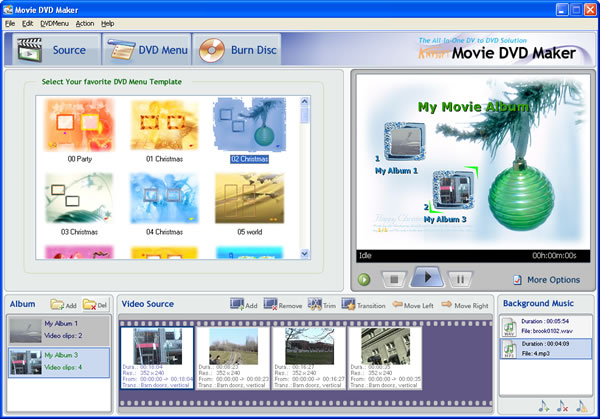Viewport: 600px width, 419px height.
Task: Move the clip right
Action: tap(465, 305)
